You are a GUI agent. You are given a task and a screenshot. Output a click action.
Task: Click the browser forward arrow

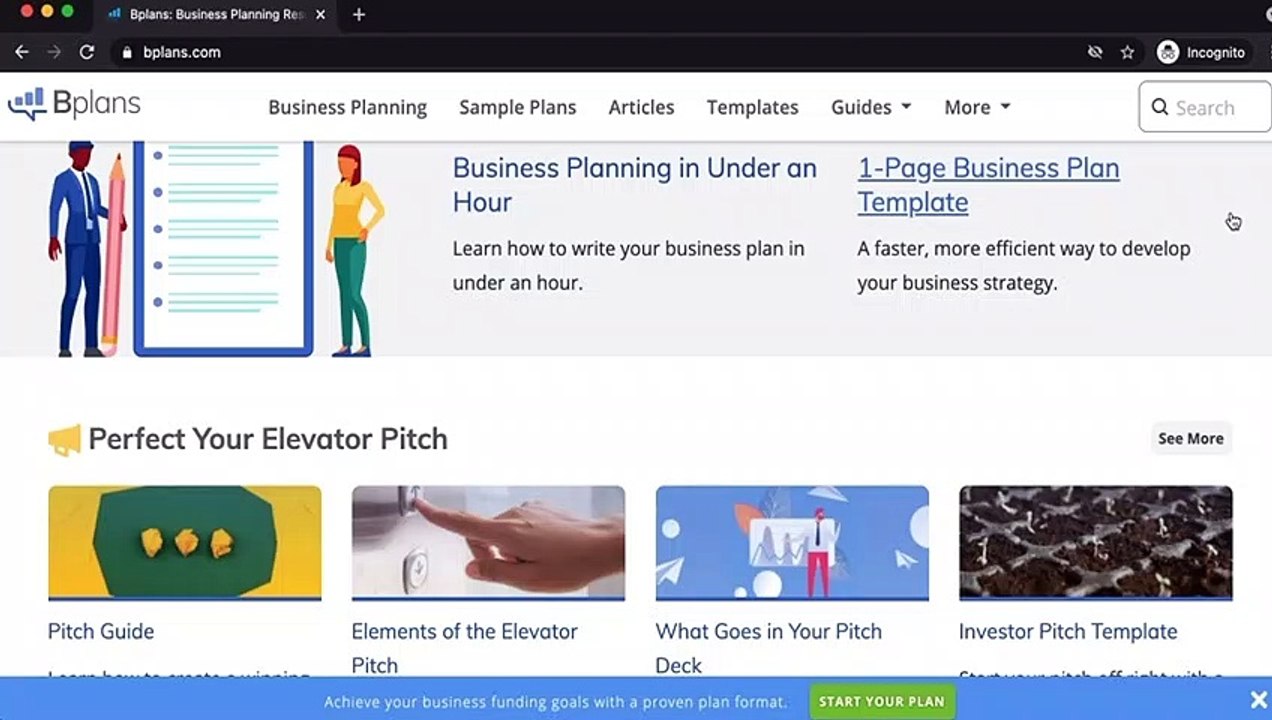pyautogui.click(x=54, y=52)
